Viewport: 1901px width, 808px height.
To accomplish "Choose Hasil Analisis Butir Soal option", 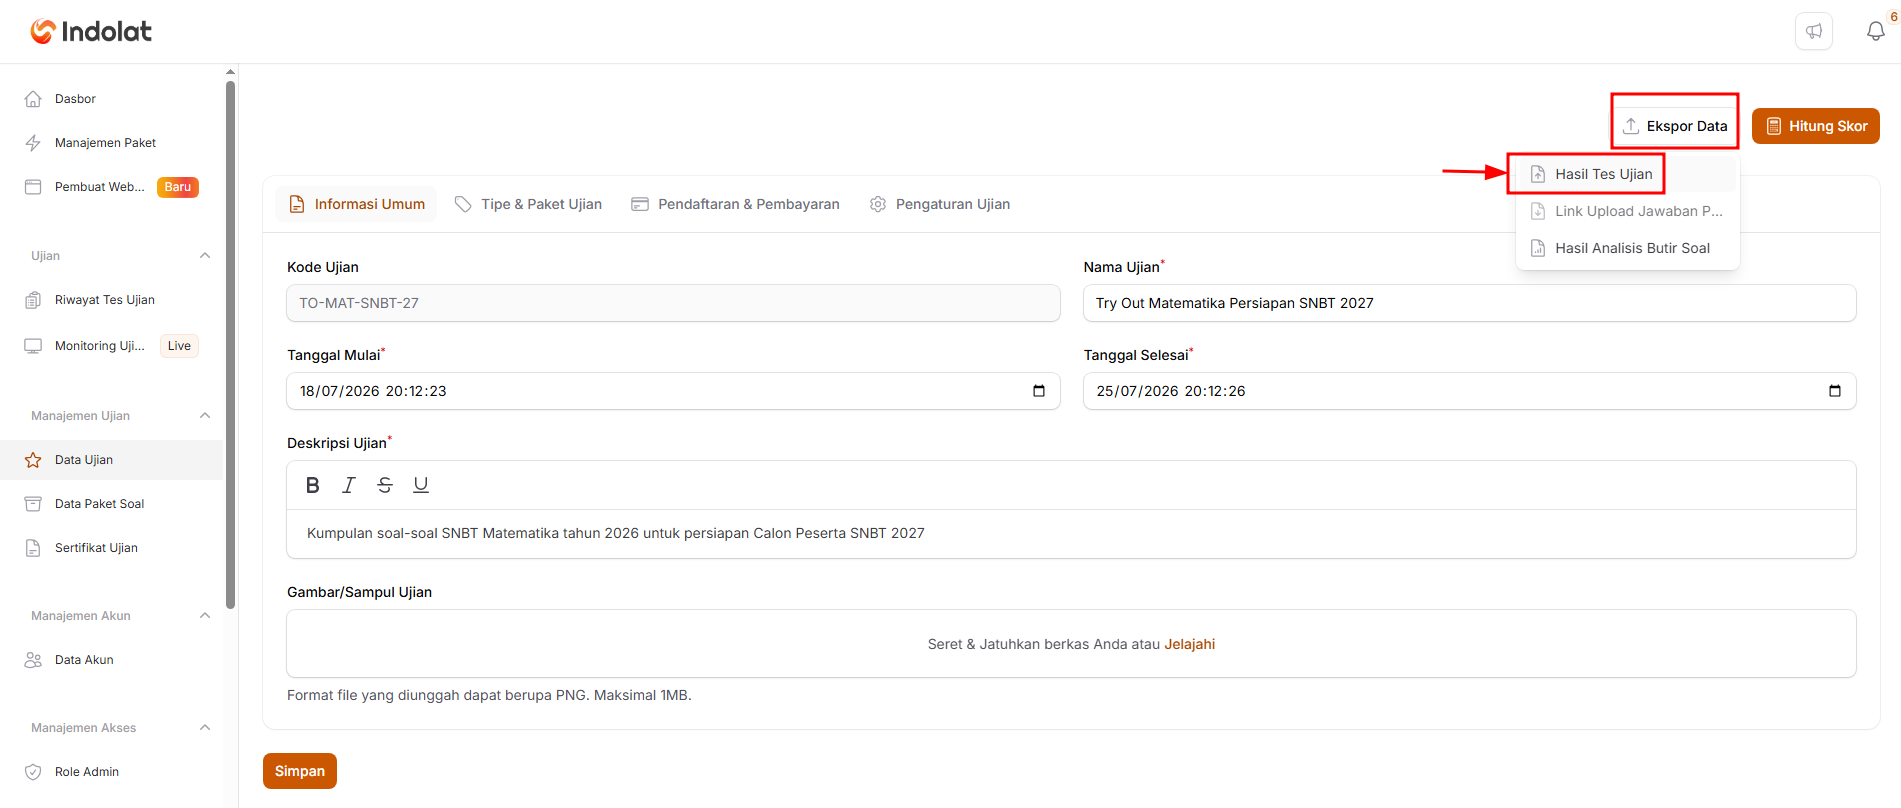I will point(1628,248).
